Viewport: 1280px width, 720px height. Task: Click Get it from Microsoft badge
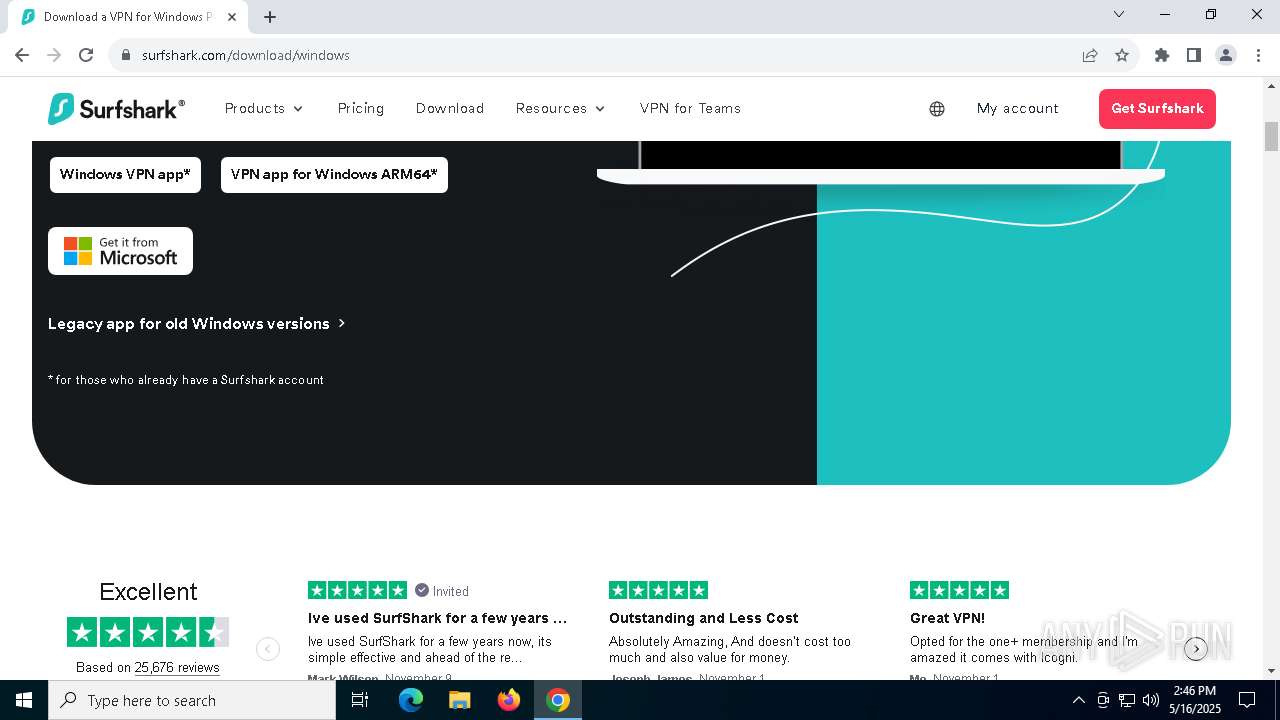coord(120,251)
